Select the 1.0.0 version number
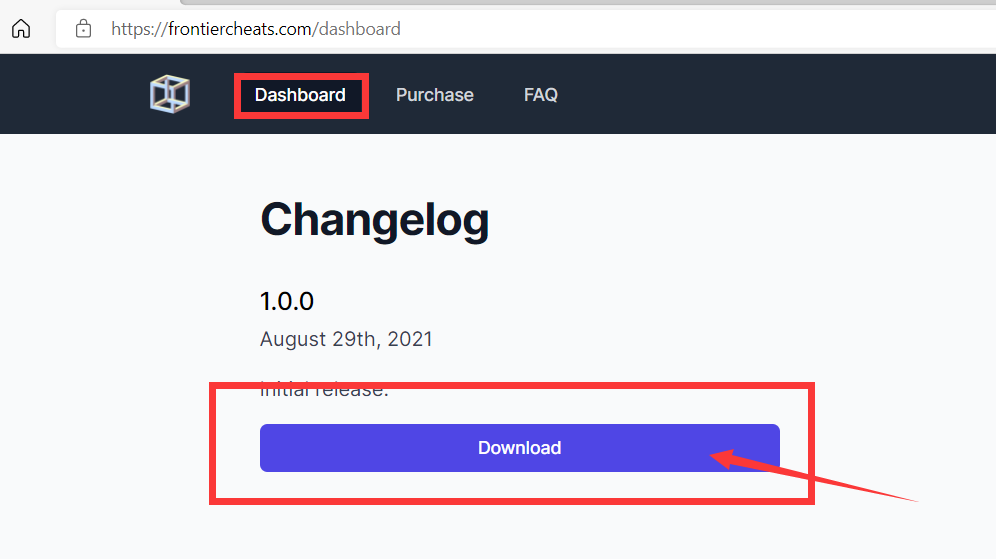Viewport: 996px width, 559px height. [x=286, y=301]
